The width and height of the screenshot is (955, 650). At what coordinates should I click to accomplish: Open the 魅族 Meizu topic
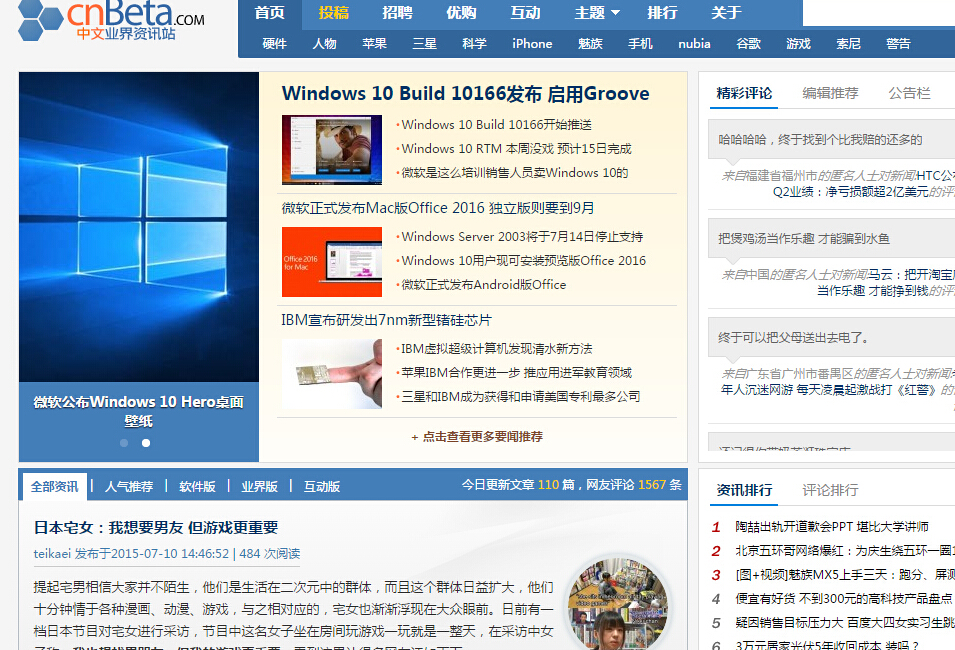tap(590, 44)
